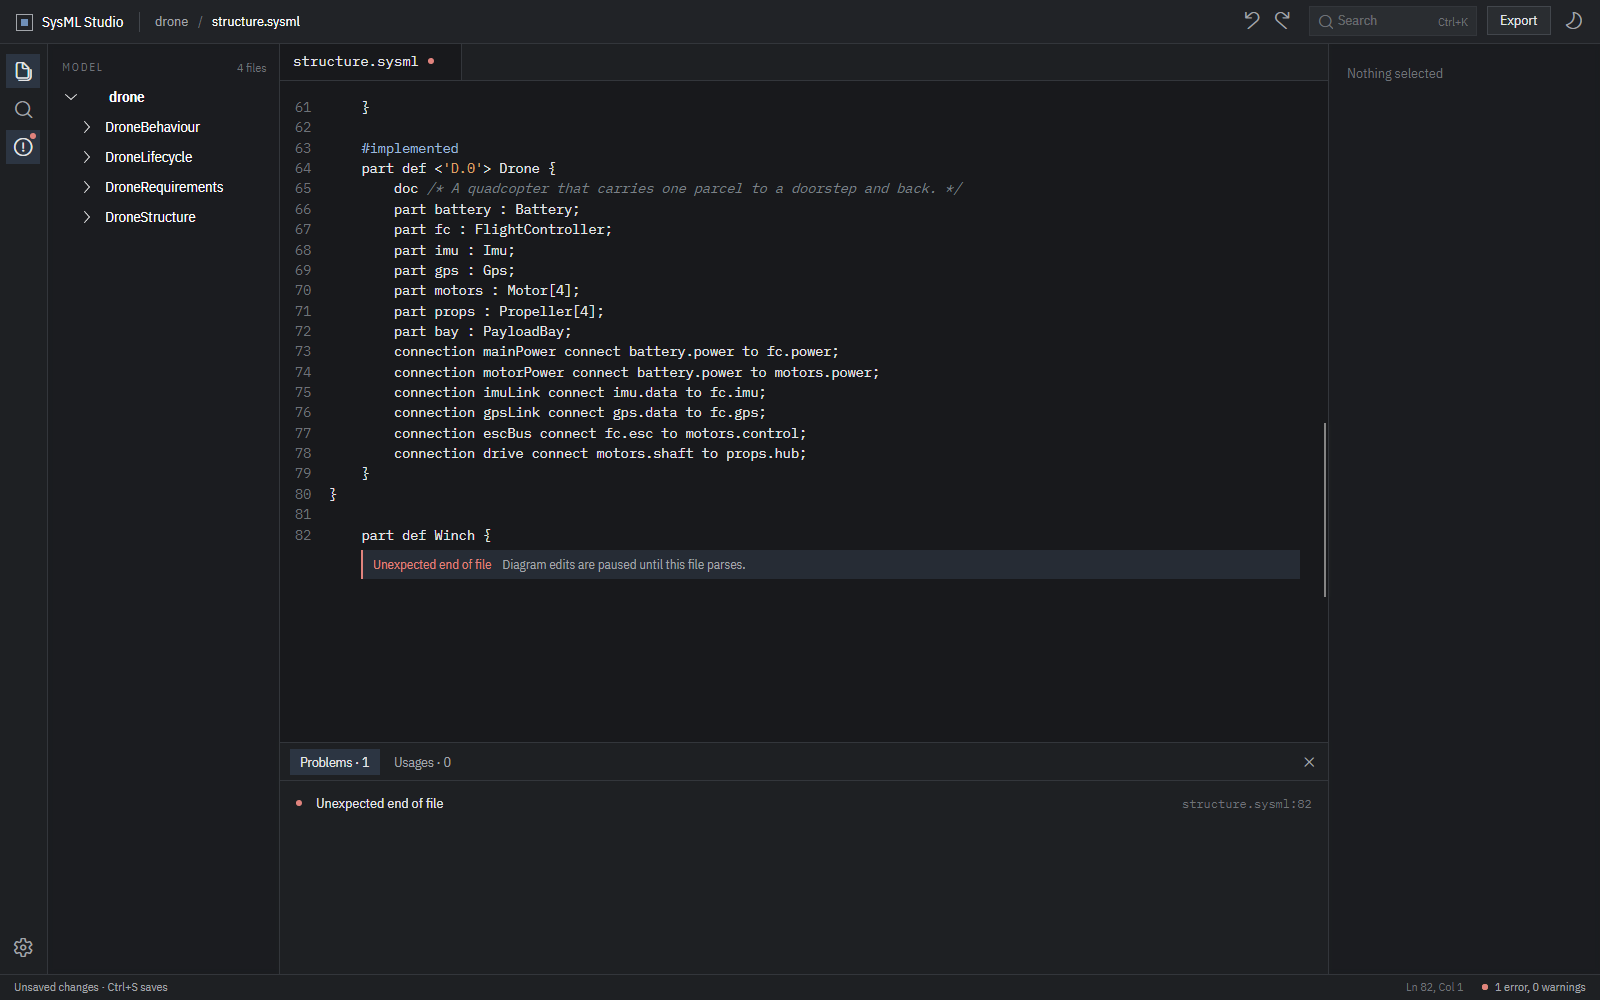The image size is (1600, 1000).
Task: Click the structure.sysml:82 location link
Action: tap(1246, 804)
